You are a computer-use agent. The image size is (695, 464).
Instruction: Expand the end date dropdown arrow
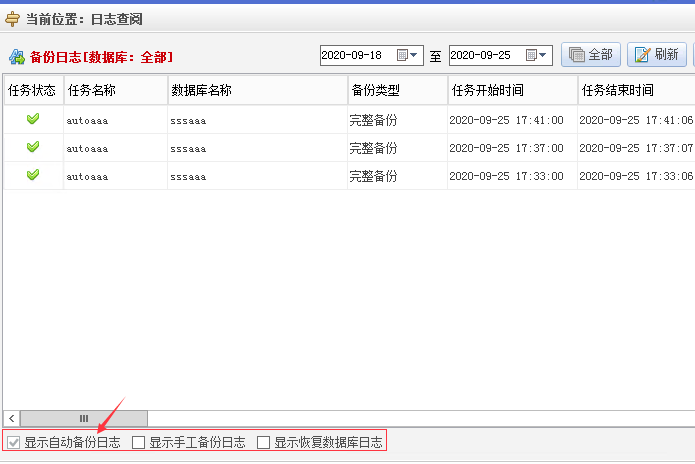(x=544, y=56)
